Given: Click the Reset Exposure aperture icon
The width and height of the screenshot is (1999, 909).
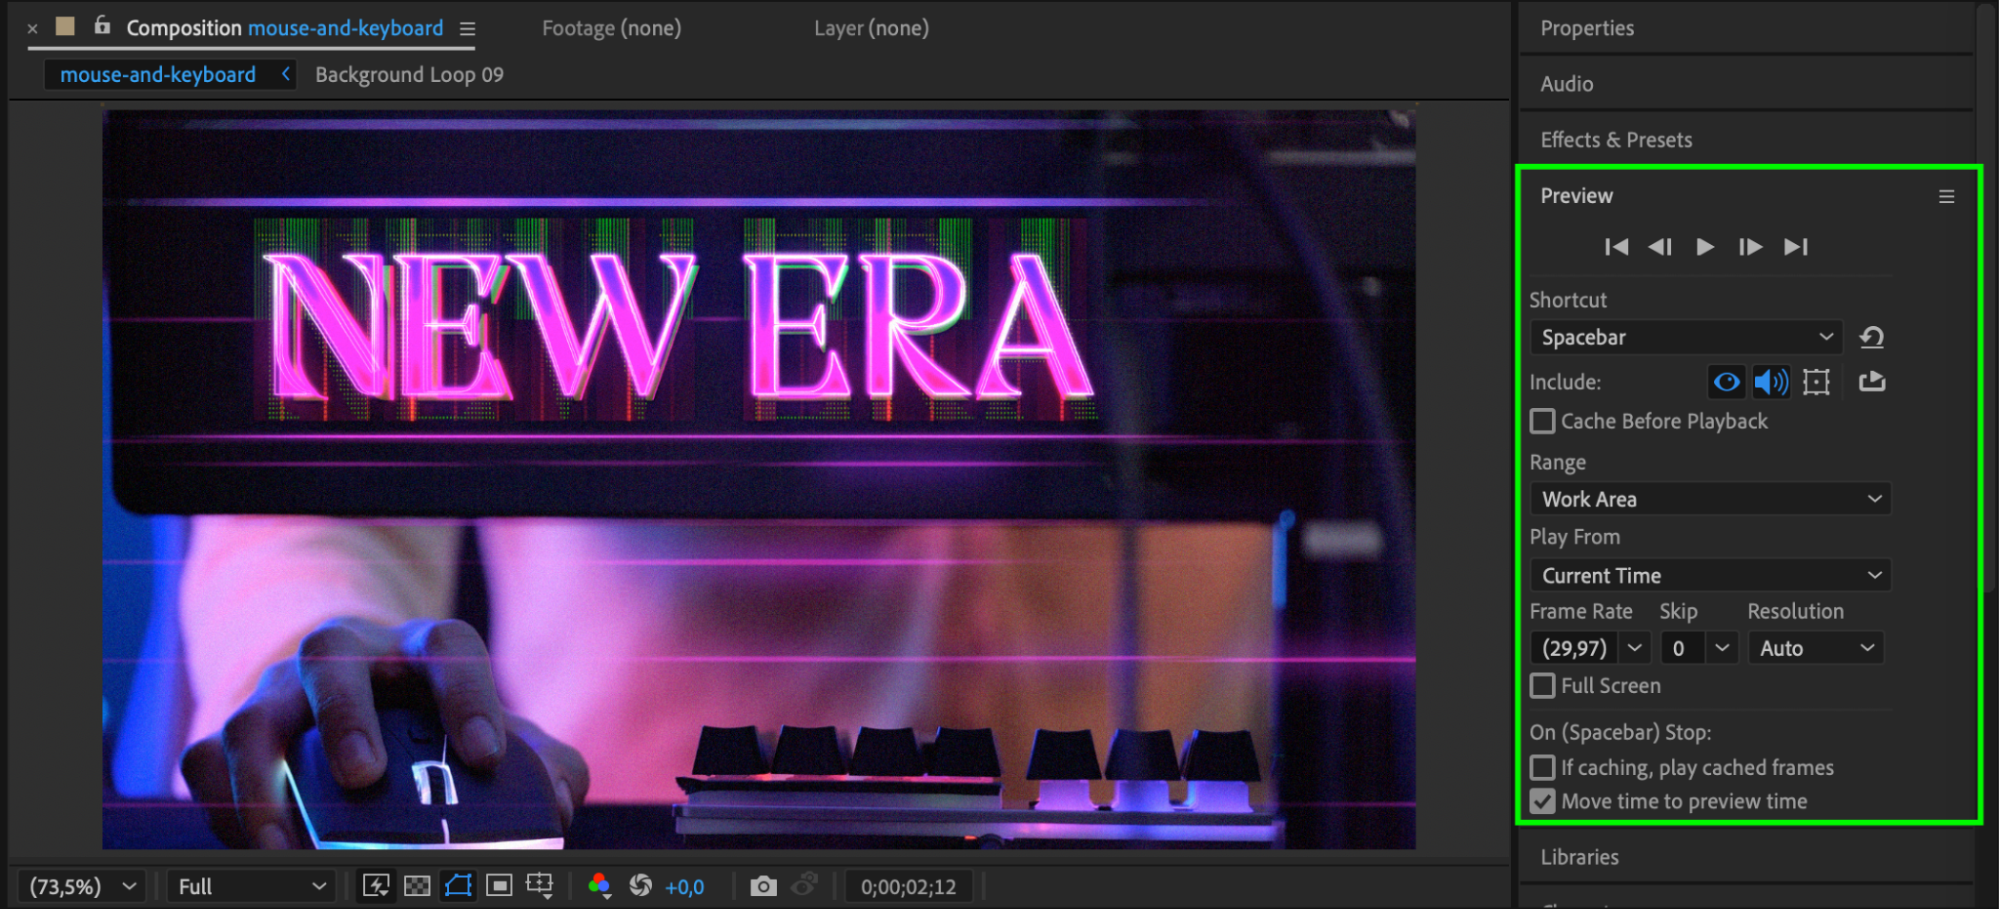Looking at the screenshot, I should tap(641, 886).
